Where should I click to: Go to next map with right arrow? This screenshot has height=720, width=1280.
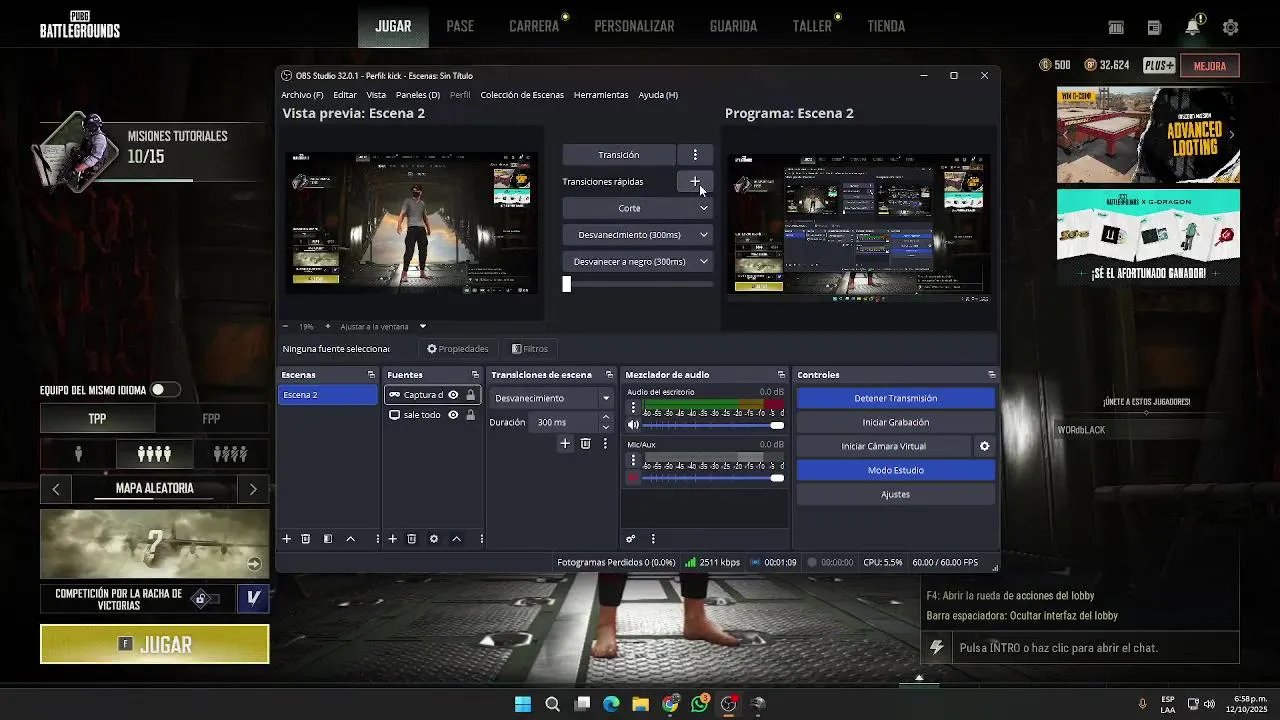[253, 489]
